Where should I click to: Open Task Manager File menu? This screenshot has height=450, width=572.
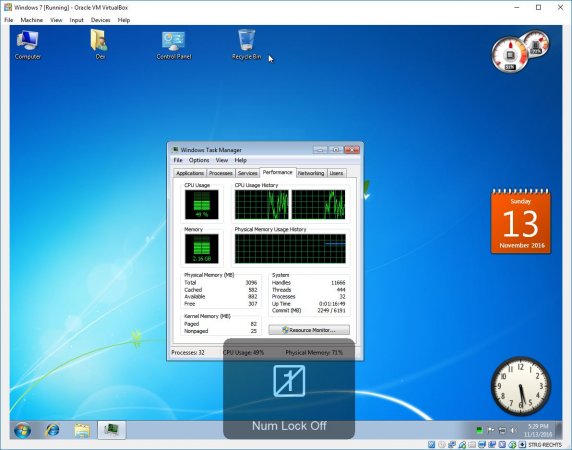click(178, 160)
